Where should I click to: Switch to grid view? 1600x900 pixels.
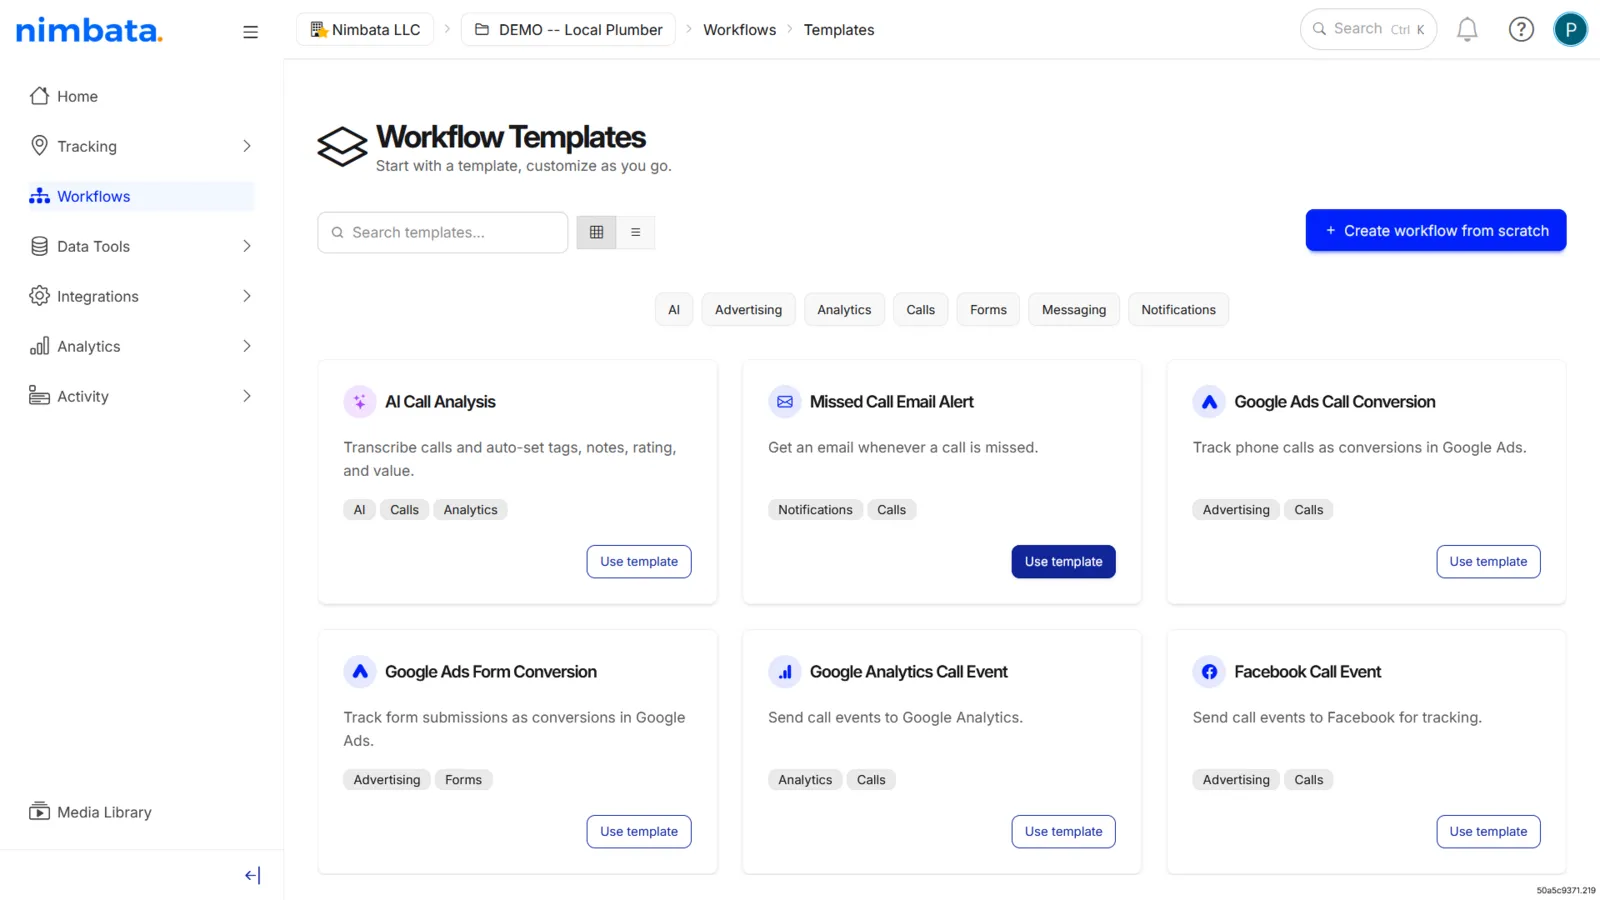(x=596, y=232)
